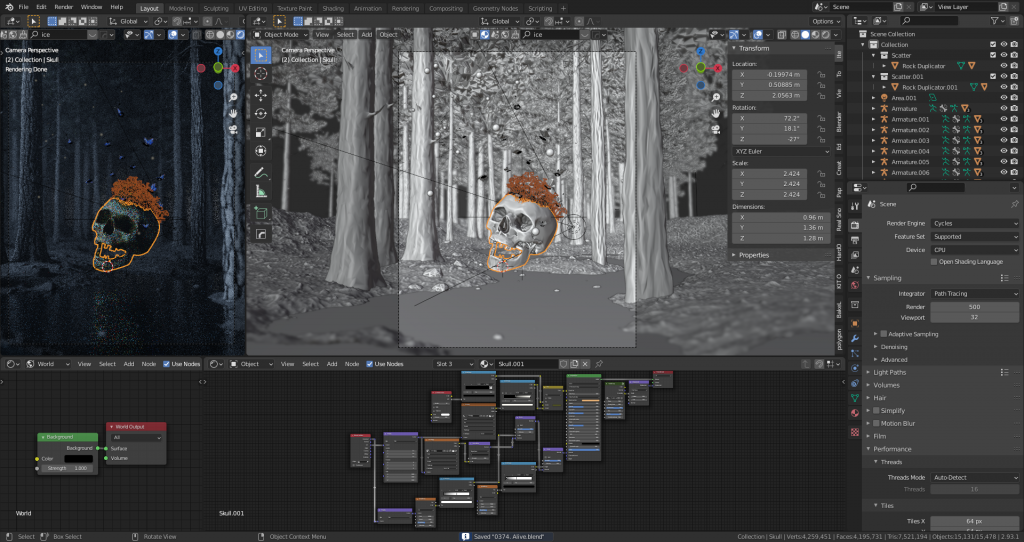The width and height of the screenshot is (1024, 542).
Task: Open the Window menu
Action: [91, 7]
